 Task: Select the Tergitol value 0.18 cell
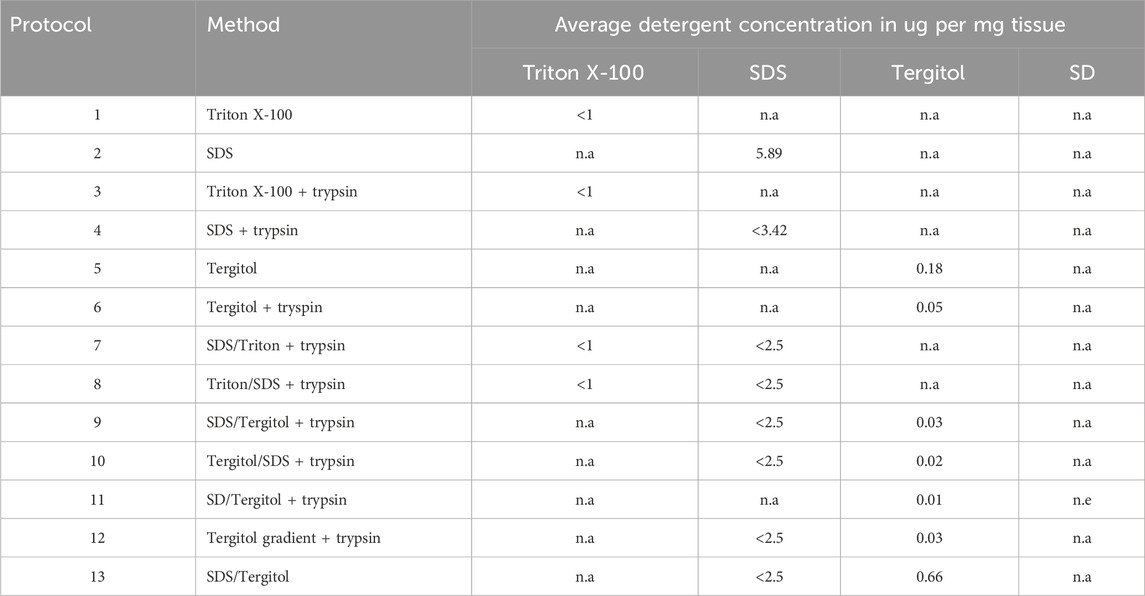pyautogui.click(x=929, y=269)
